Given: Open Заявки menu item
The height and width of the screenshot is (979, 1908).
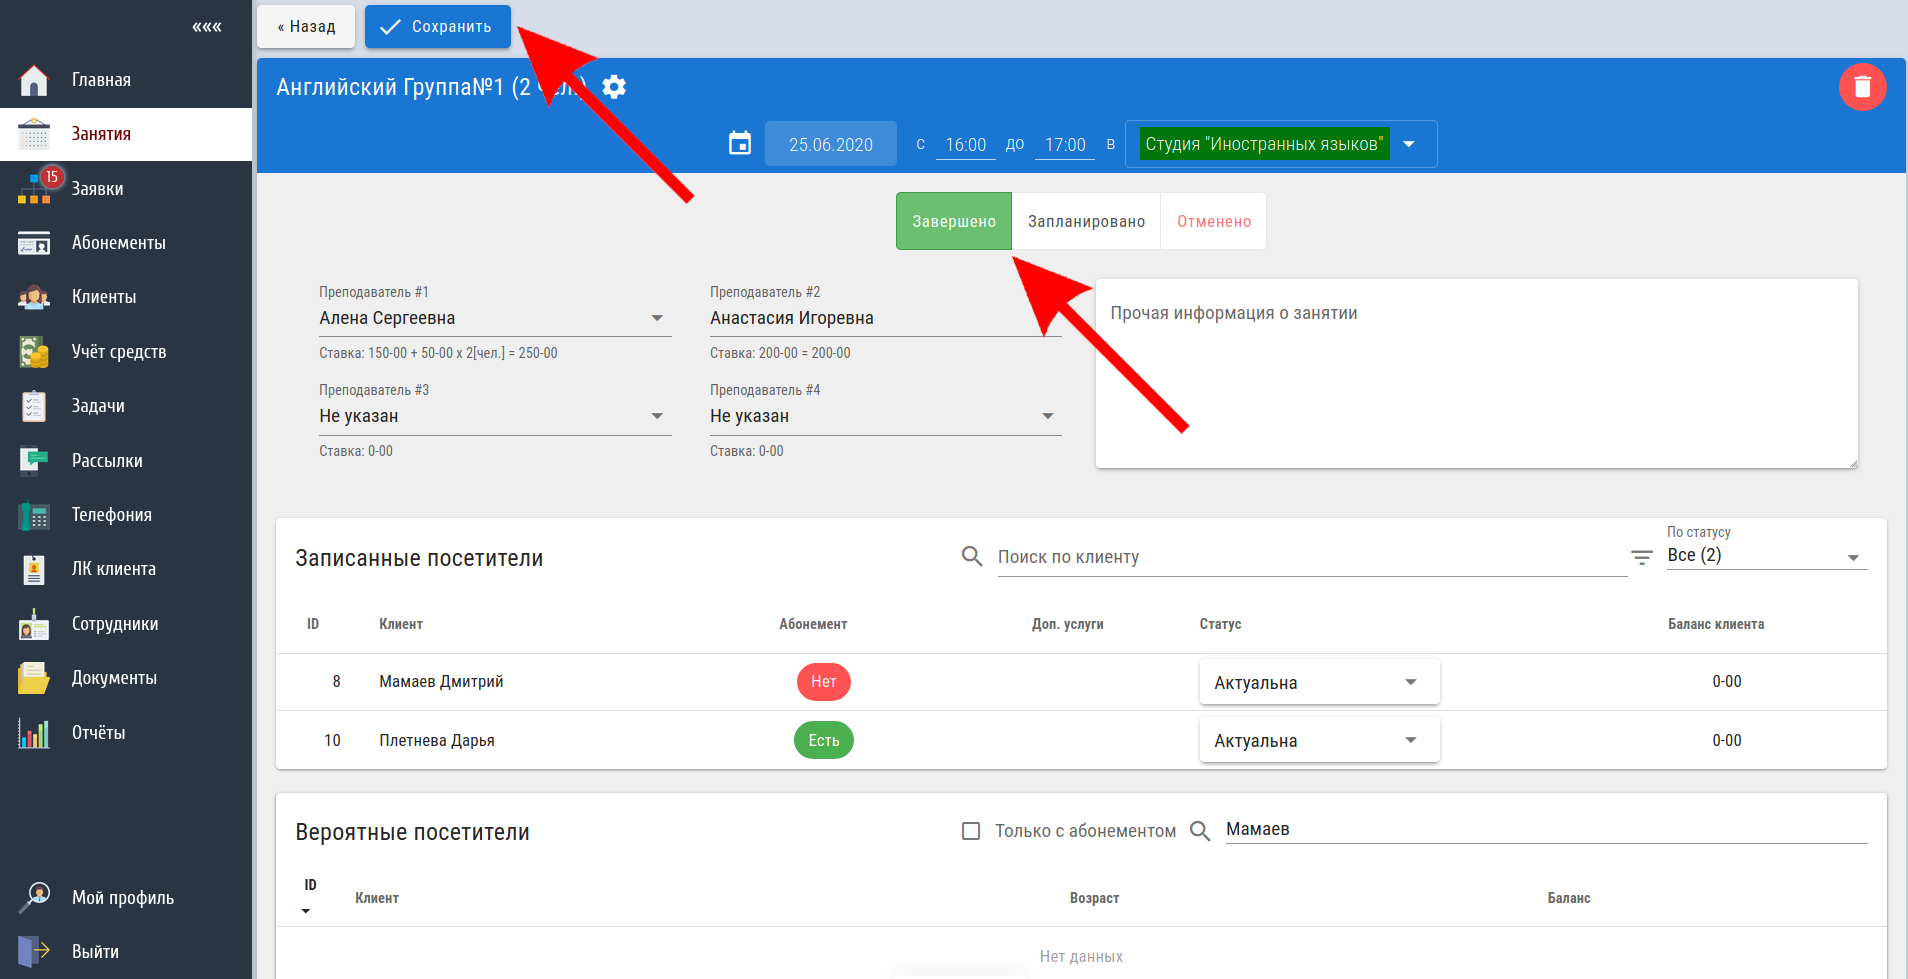Looking at the screenshot, I should 98,189.
